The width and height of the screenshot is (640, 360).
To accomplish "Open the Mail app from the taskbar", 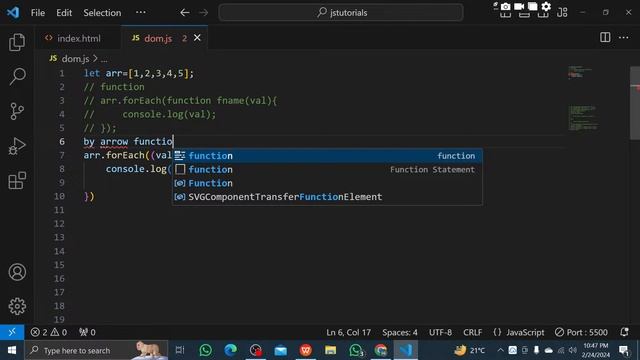I will pos(280,350).
